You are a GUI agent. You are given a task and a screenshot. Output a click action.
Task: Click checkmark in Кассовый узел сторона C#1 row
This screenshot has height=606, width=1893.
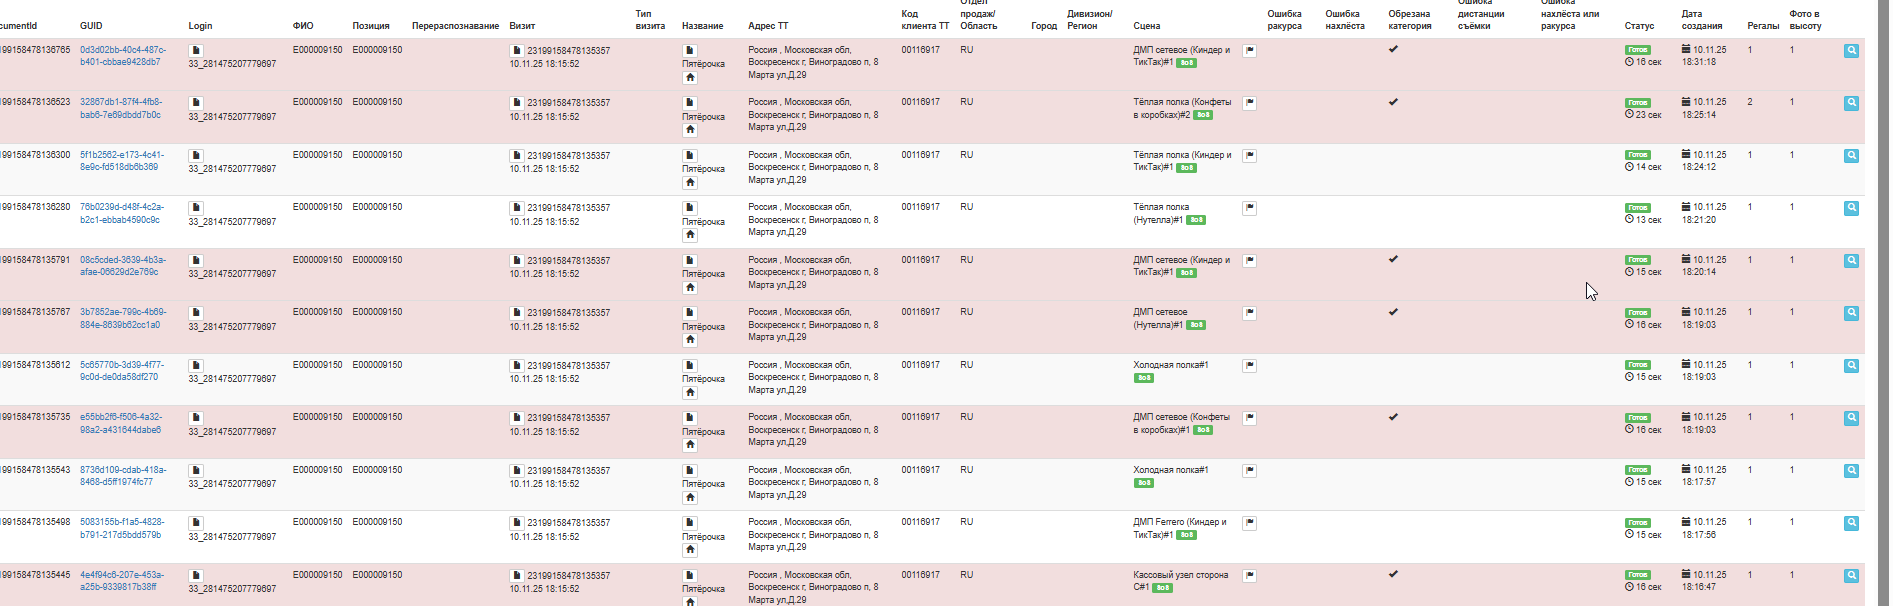click(x=1393, y=574)
